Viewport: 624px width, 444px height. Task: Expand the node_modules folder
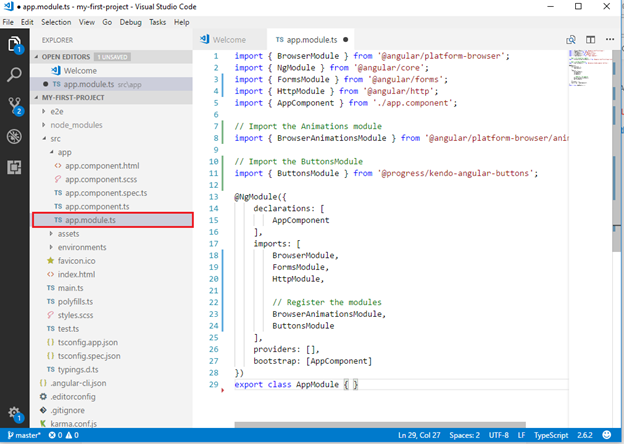(x=78, y=126)
